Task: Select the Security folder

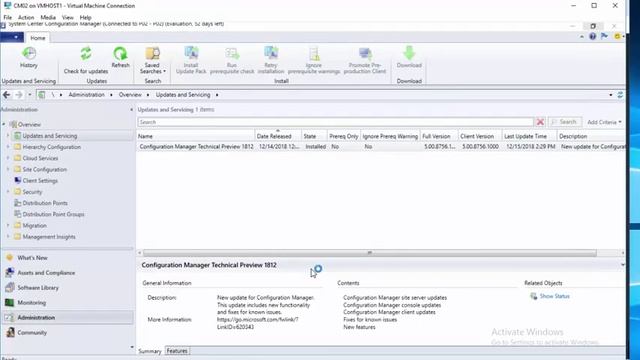Action: click(x=32, y=192)
